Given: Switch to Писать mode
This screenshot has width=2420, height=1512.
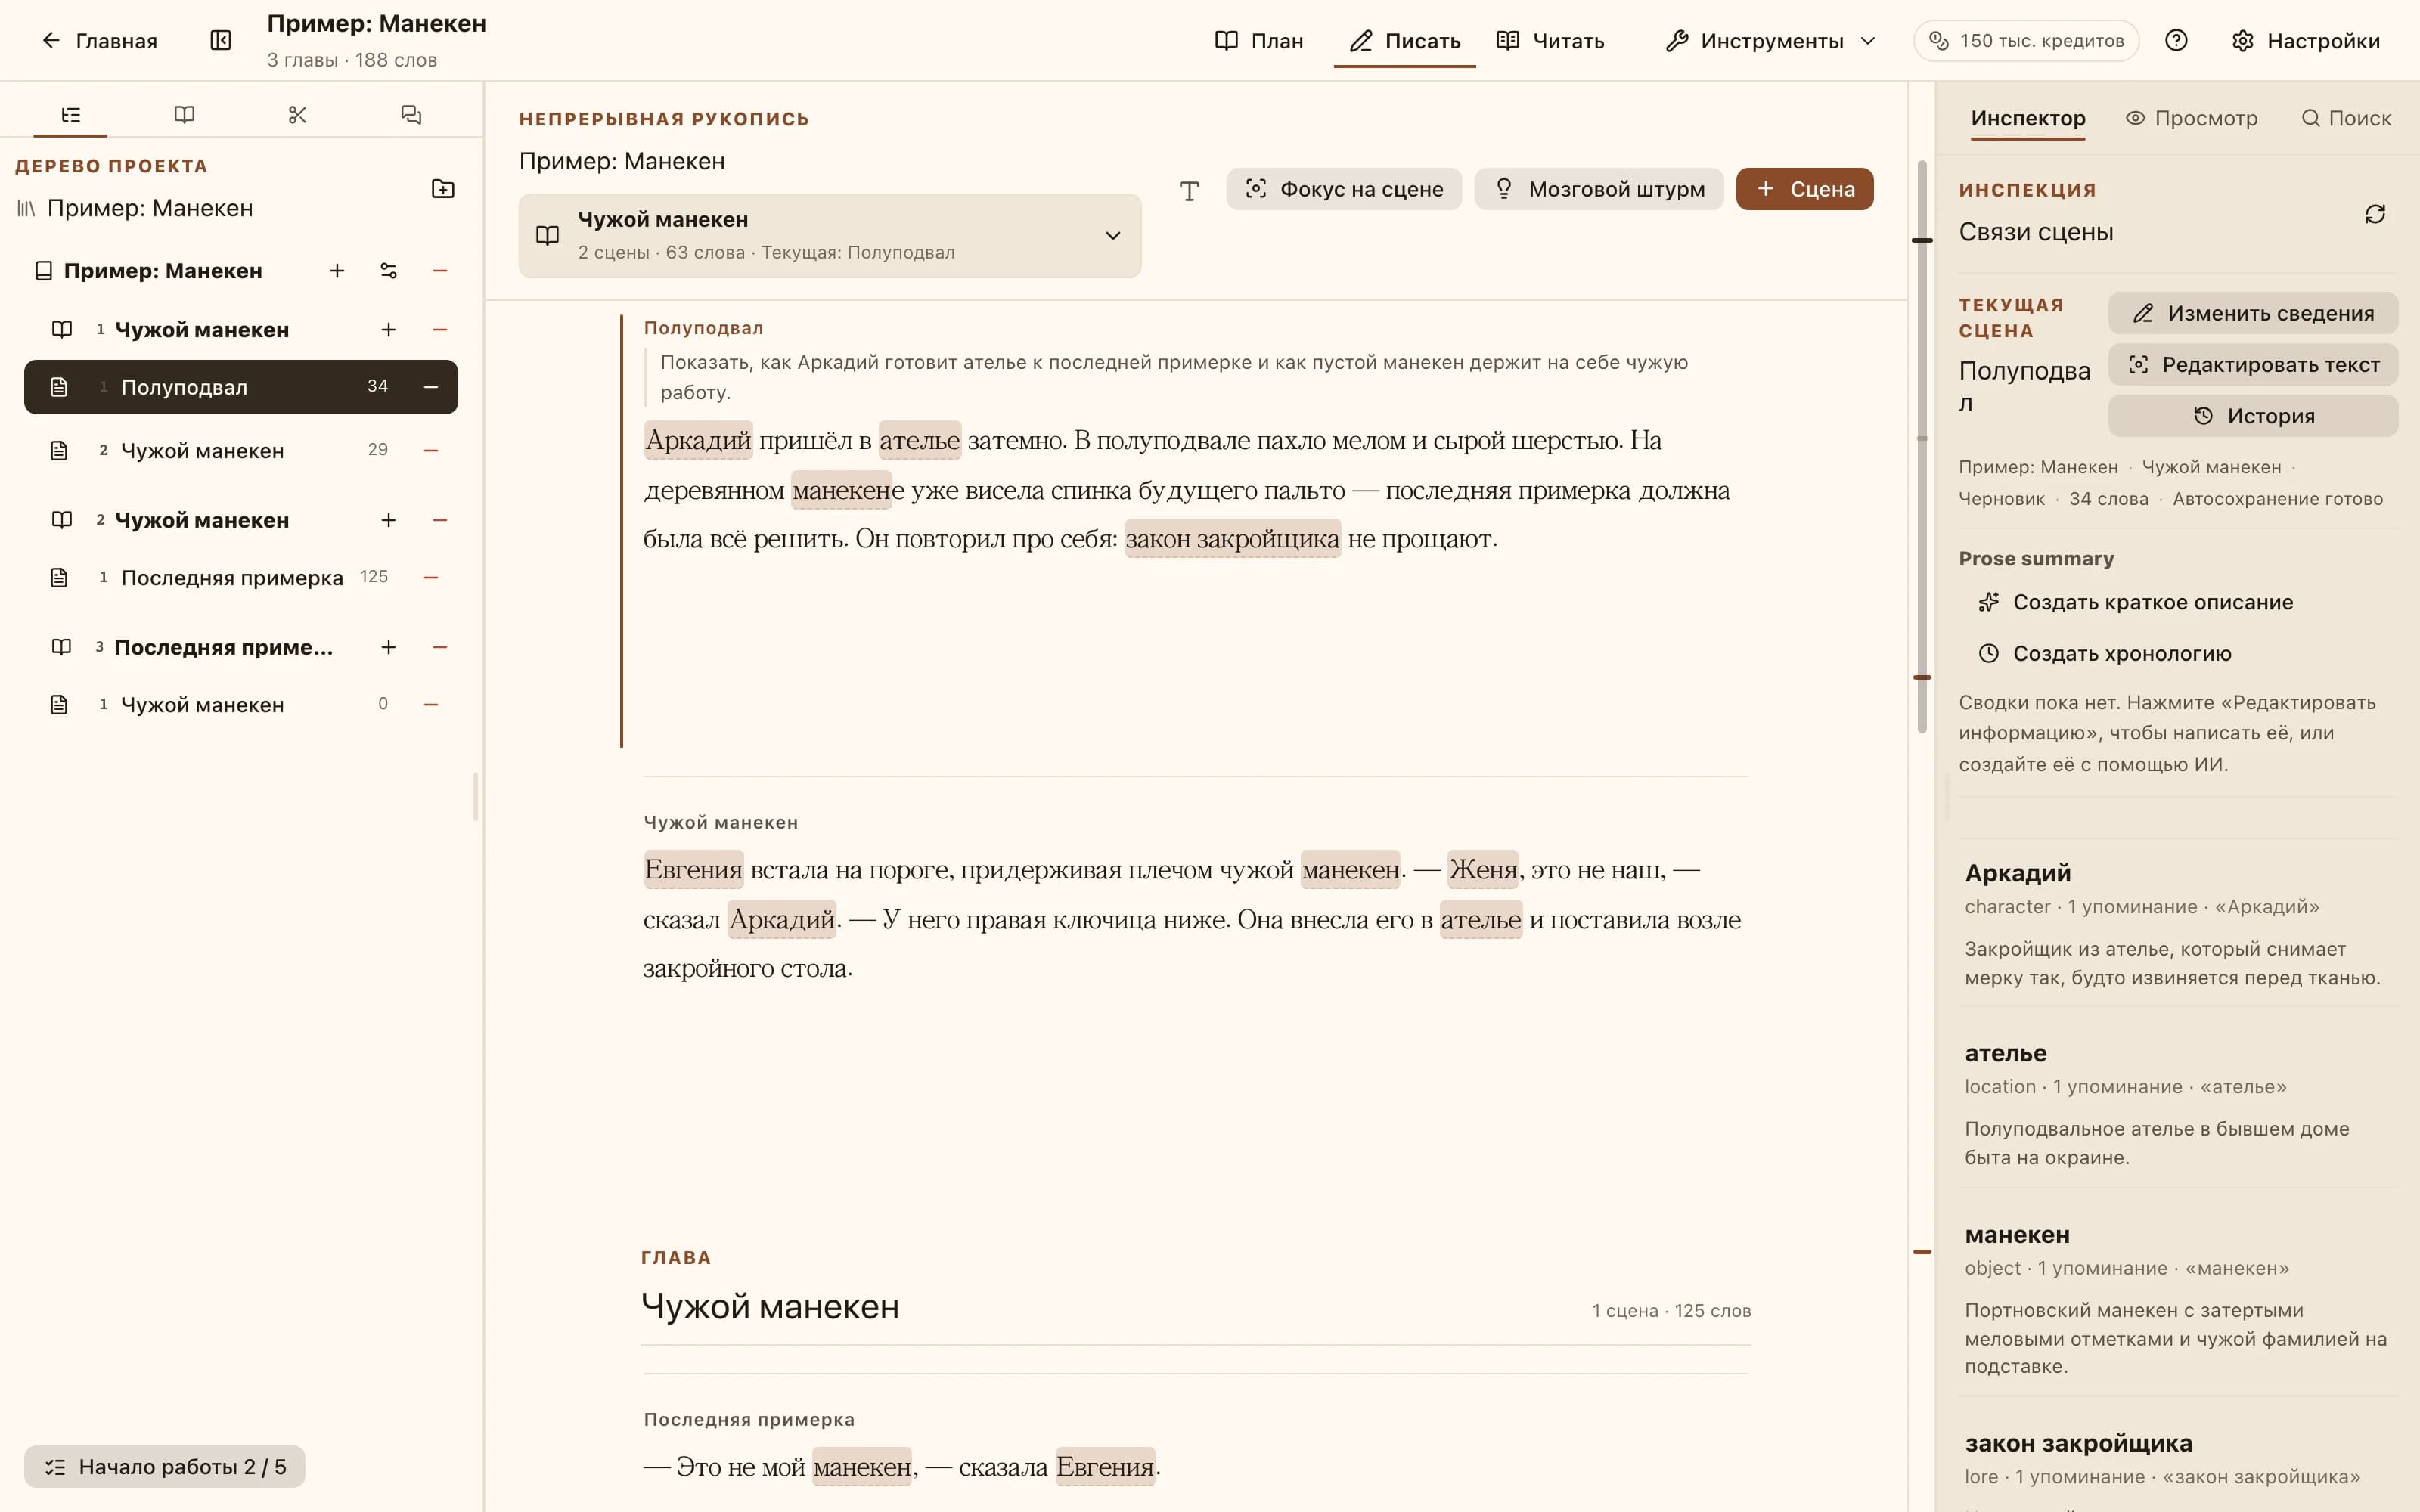Looking at the screenshot, I should point(1404,41).
